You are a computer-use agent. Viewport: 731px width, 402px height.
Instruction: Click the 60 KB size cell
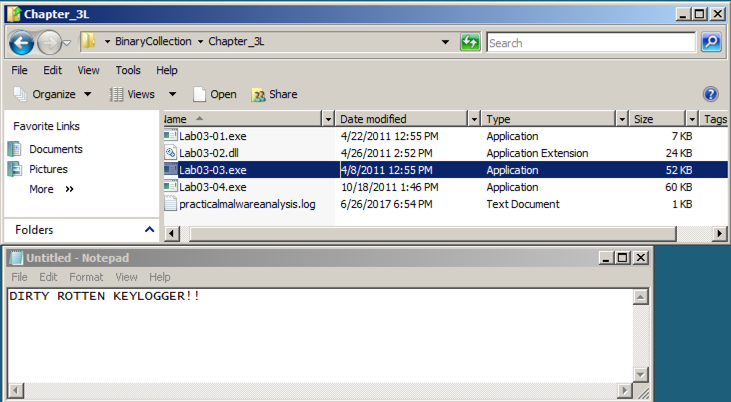coord(678,187)
